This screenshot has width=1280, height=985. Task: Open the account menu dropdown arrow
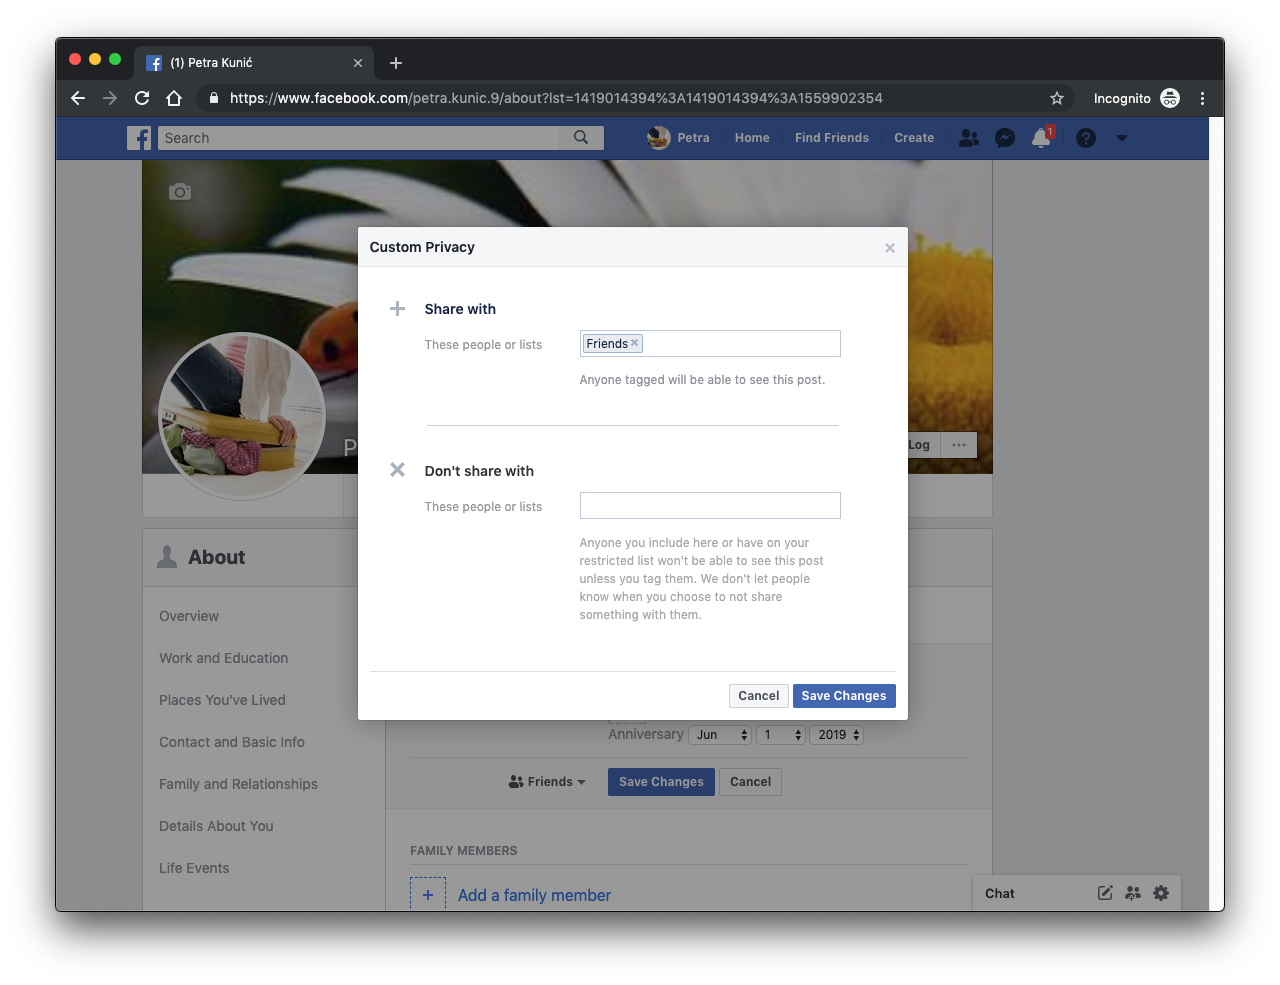[1121, 138]
